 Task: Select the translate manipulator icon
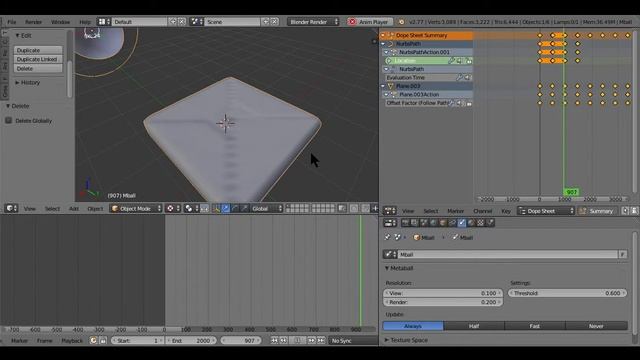[x=226, y=209]
